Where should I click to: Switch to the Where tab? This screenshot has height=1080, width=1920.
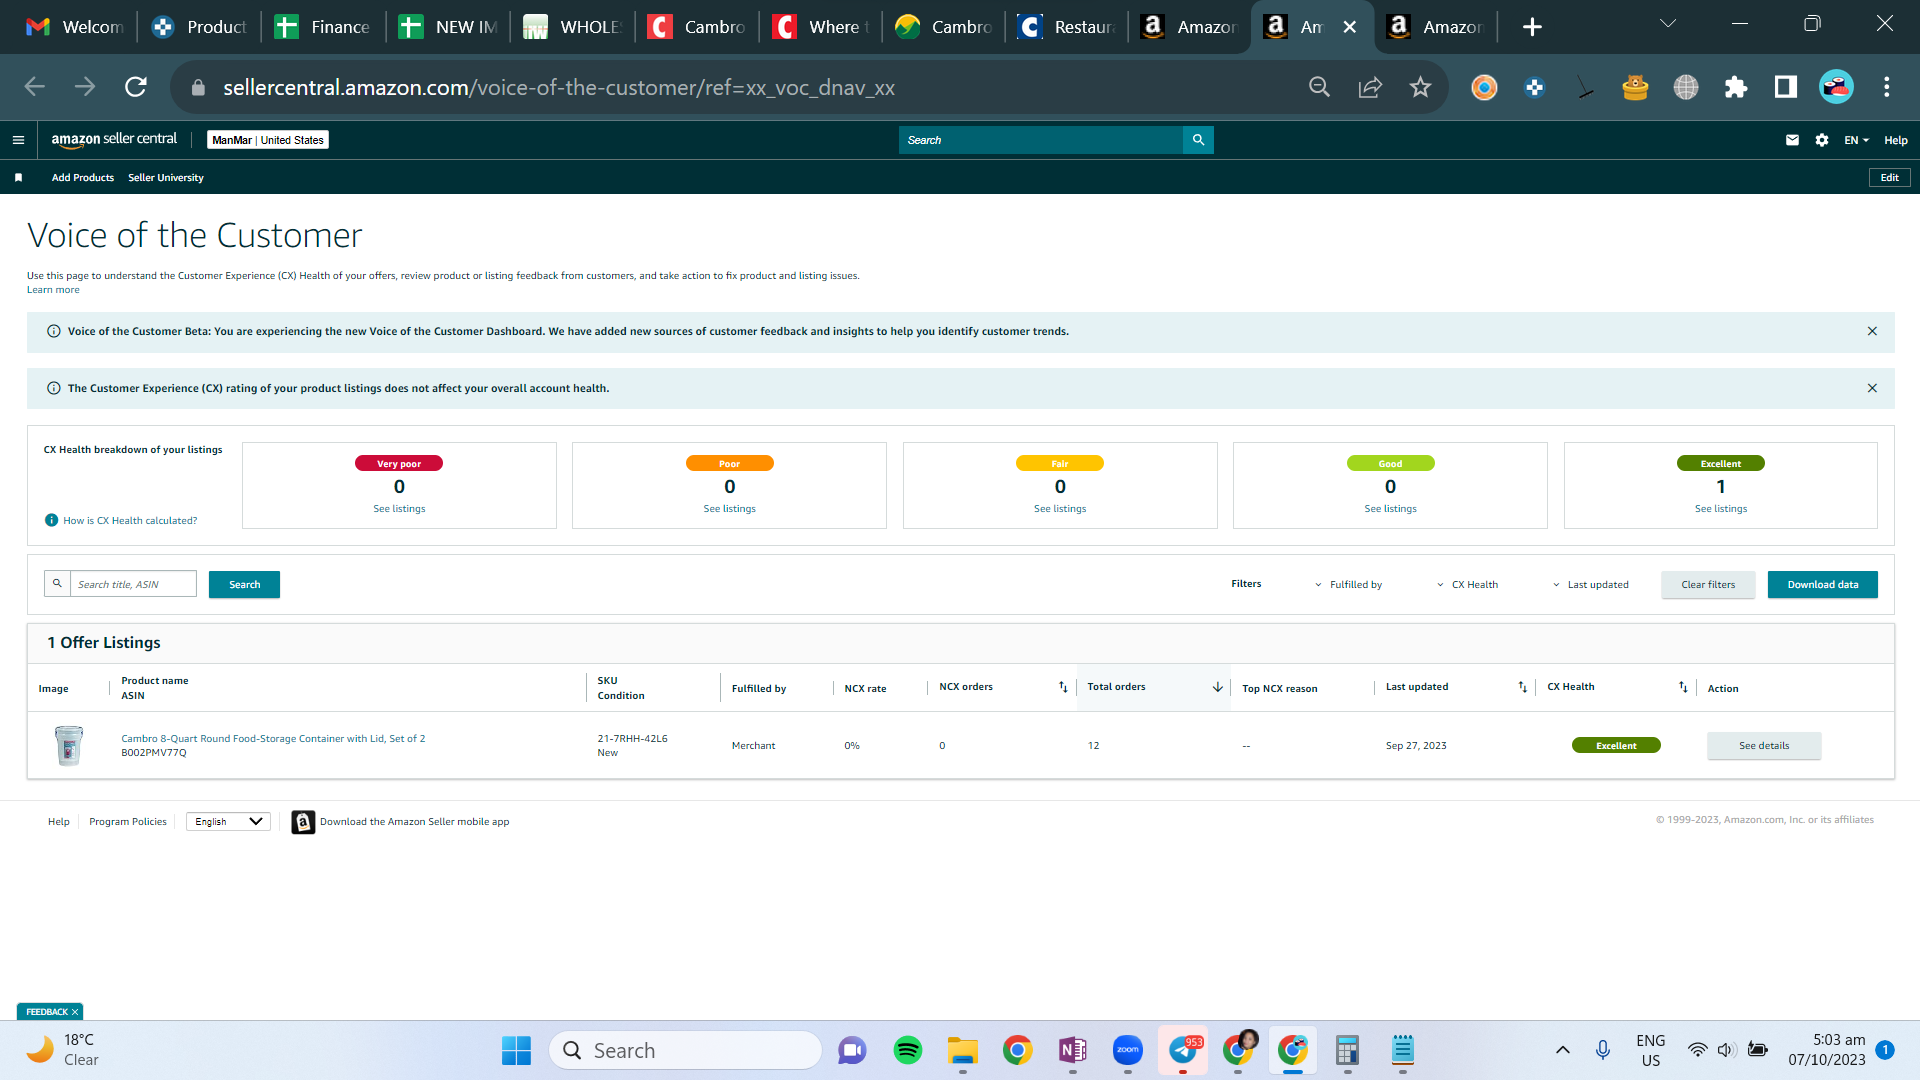[820, 27]
